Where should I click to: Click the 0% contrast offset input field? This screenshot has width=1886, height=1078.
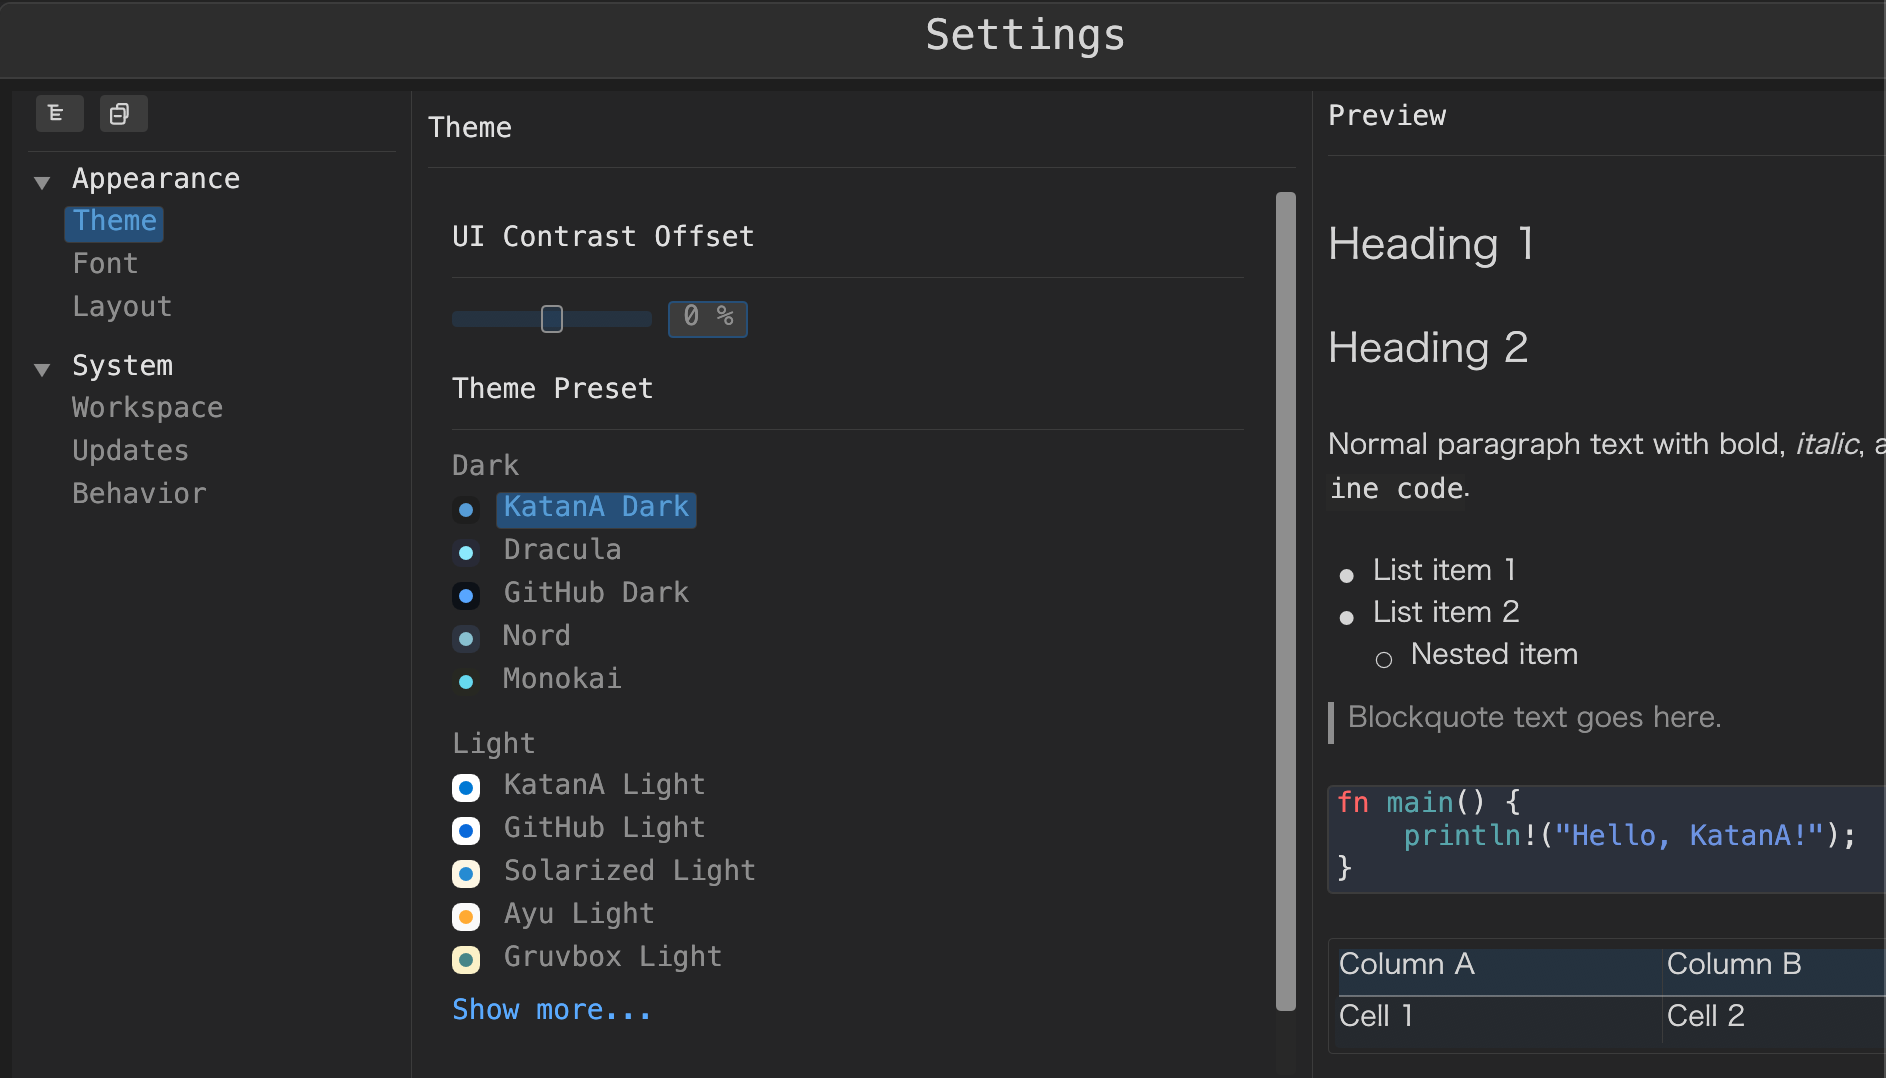[x=707, y=318]
